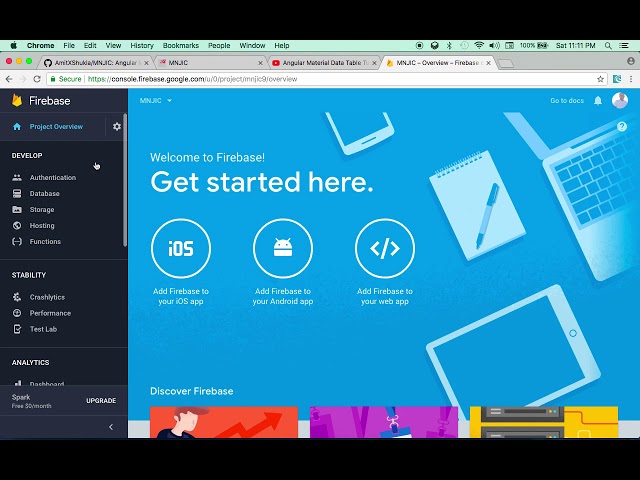Click the Android robot circle icon
Image resolution: width=640 pixels, height=480 pixels.
click(283, 248)
